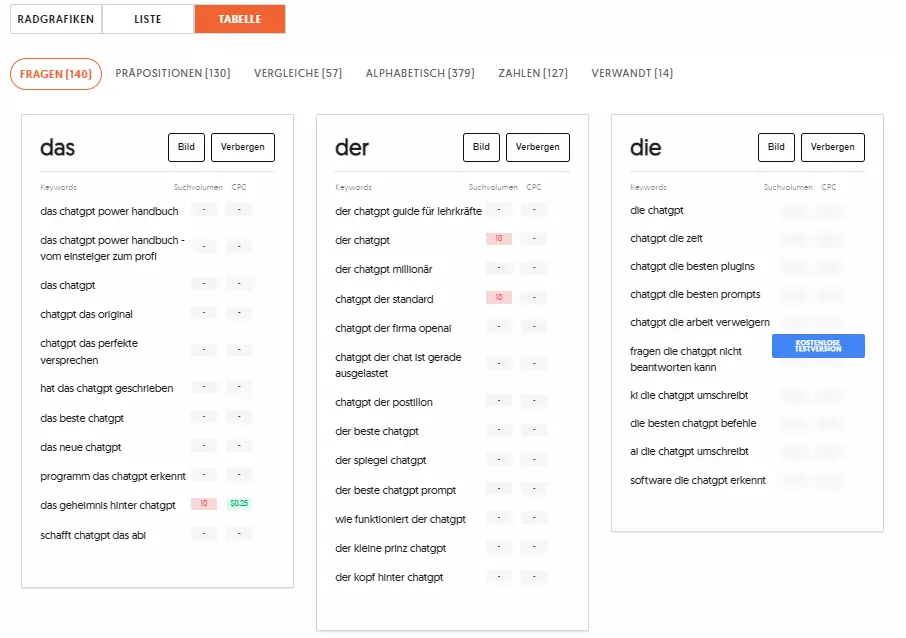
Task: Hide the die column via Verbergen
Action: point(832,146)
